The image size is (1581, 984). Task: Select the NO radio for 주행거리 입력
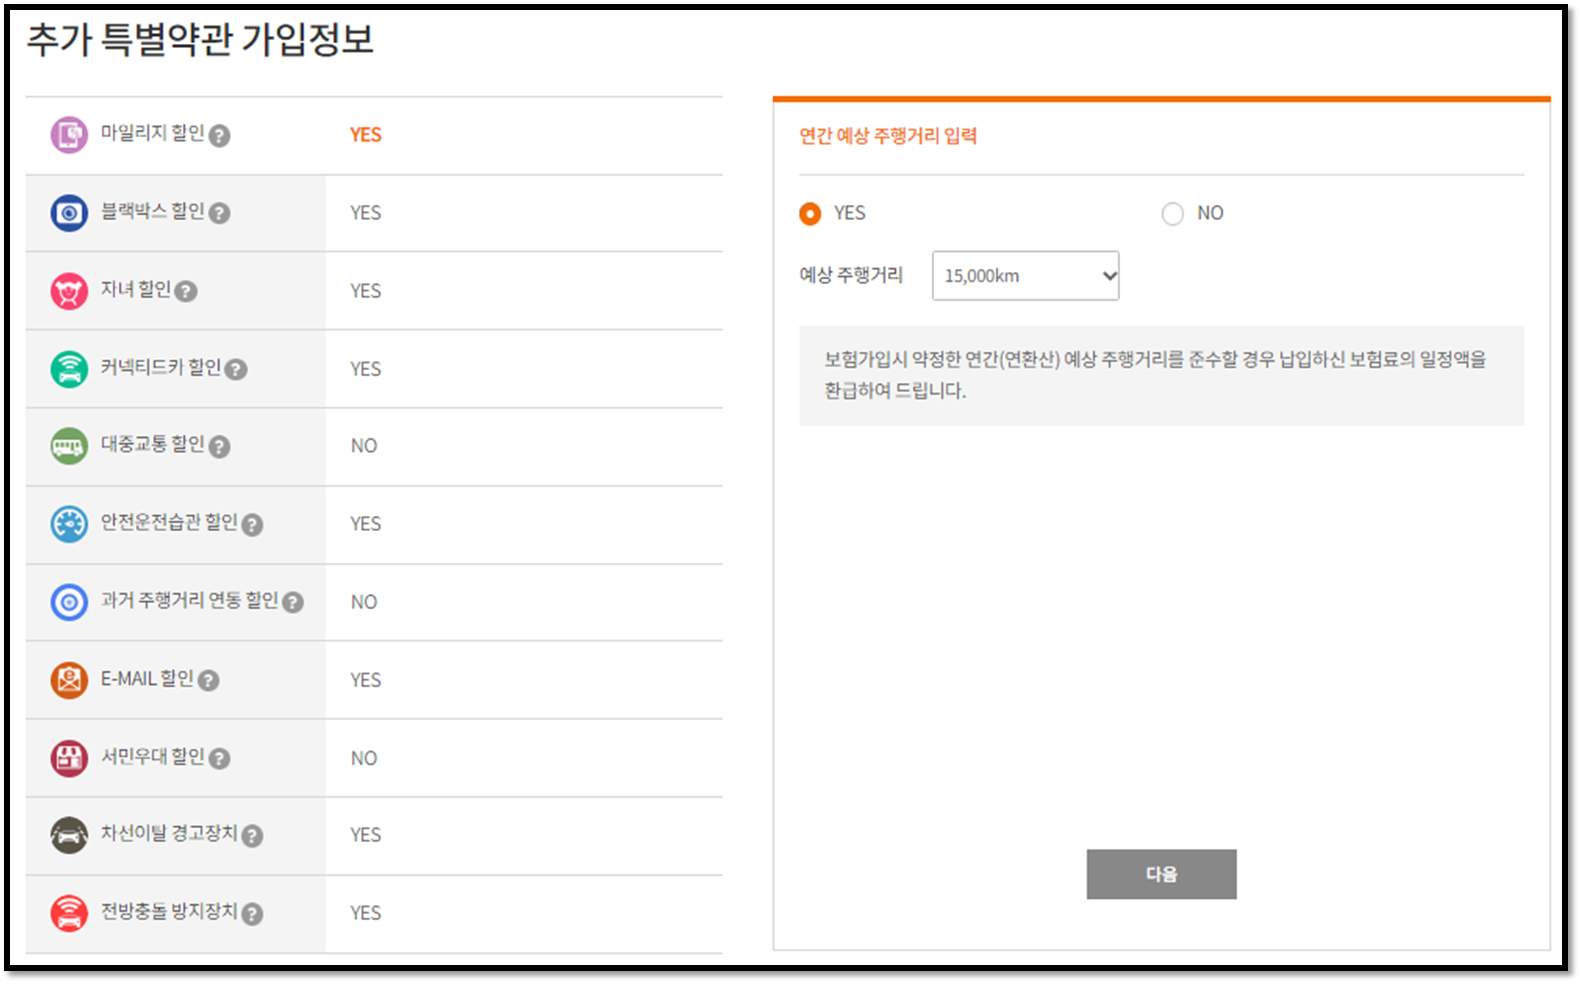point(1172,213)
